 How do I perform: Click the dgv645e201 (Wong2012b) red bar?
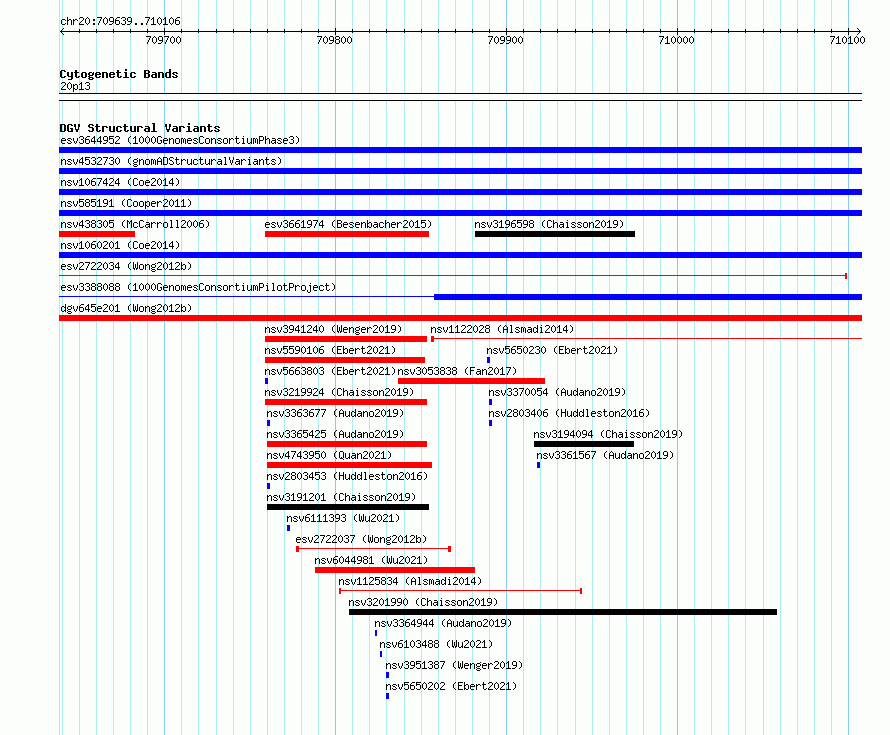(460, 318)
